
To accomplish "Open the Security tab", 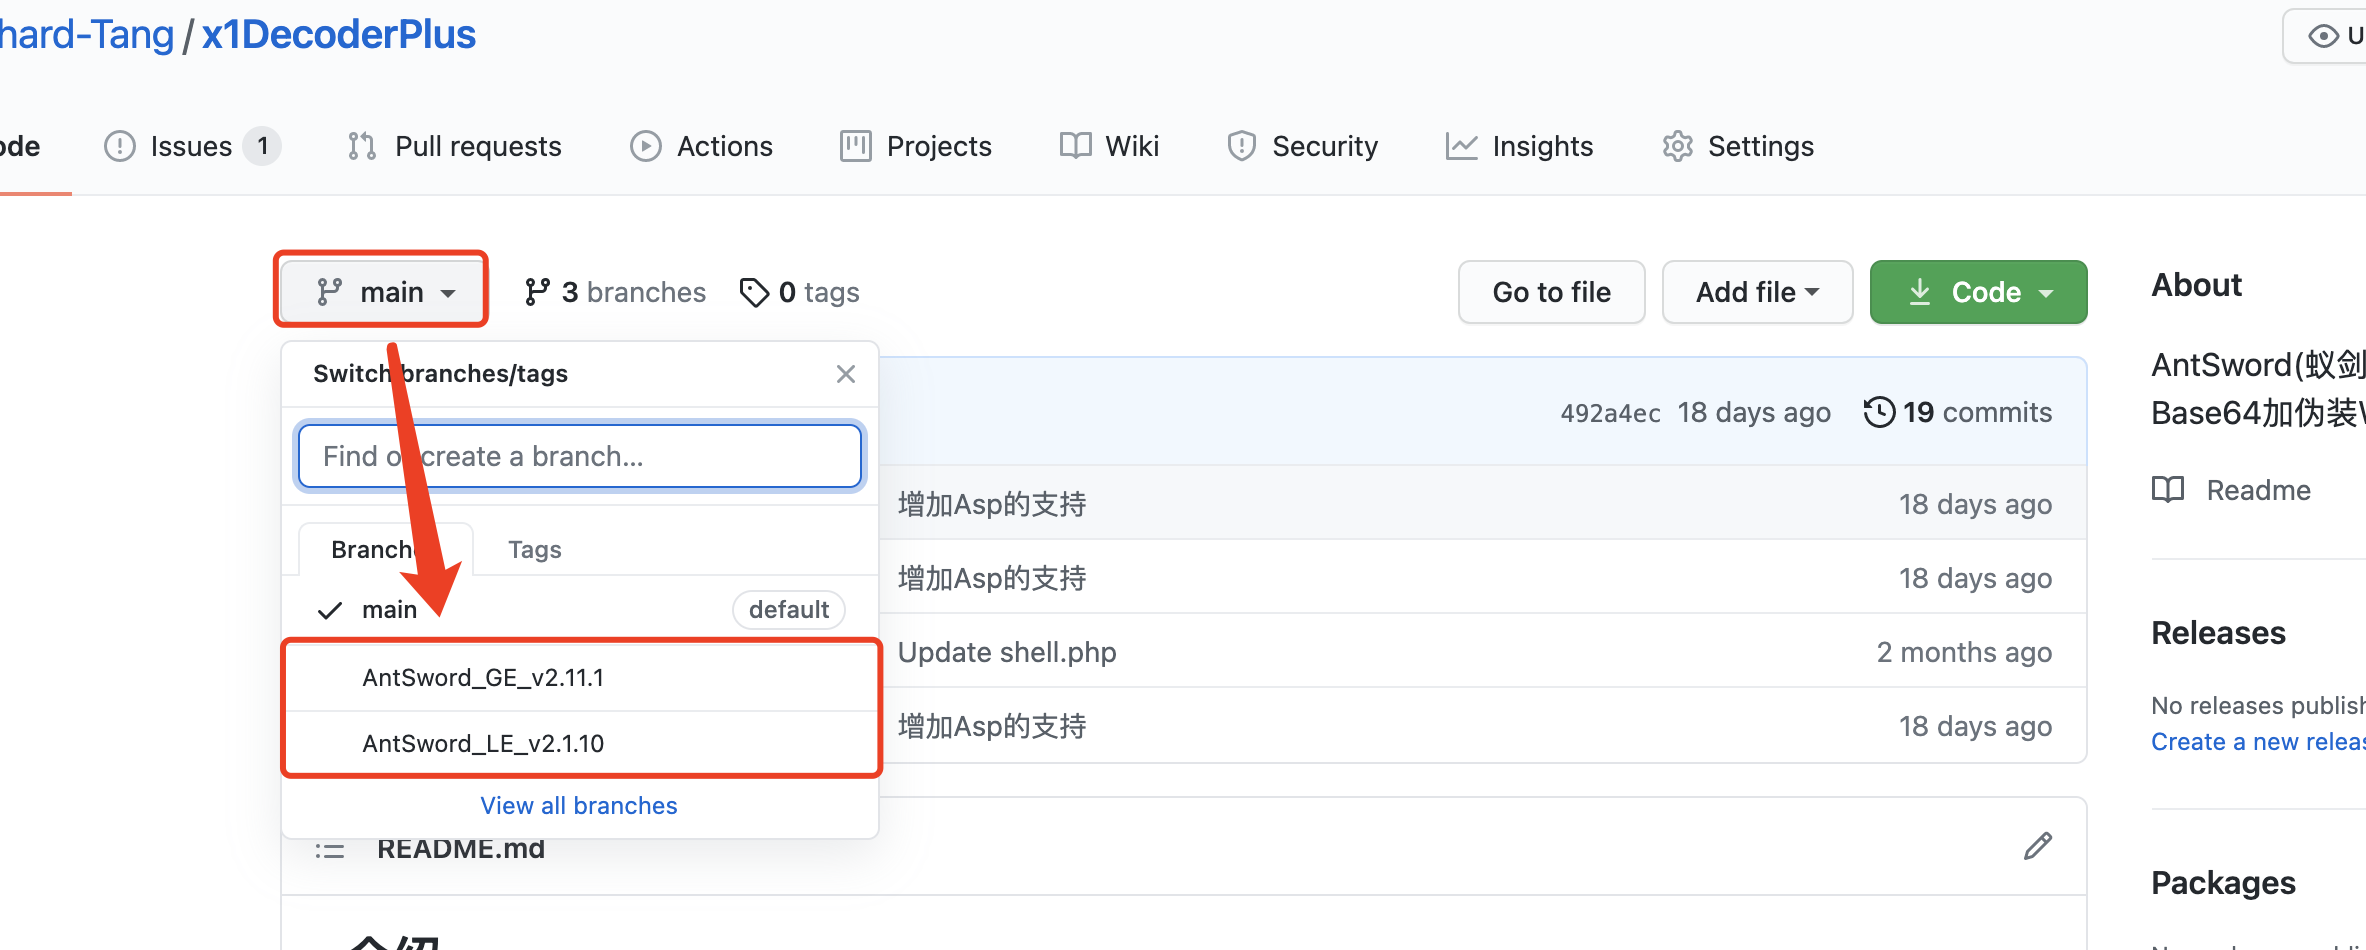I will [1302, 146].
